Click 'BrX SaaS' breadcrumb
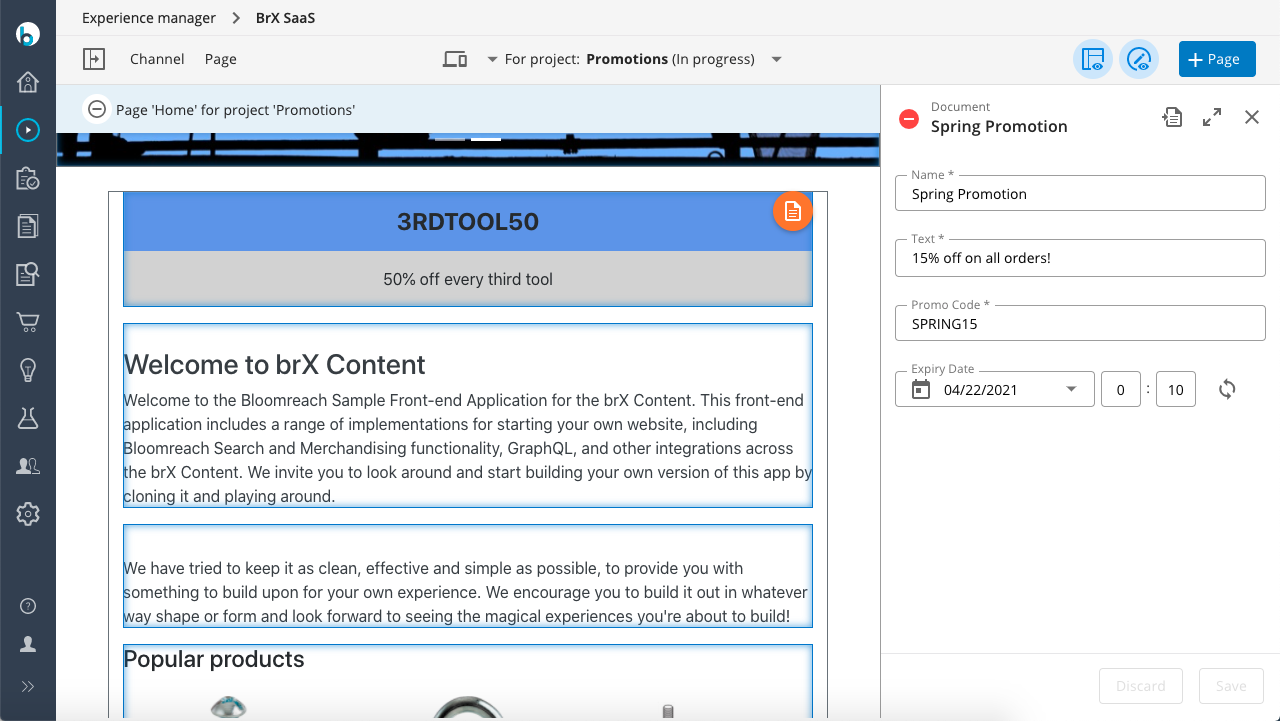This screenshot has height=721, width=1280. [286, 18]
